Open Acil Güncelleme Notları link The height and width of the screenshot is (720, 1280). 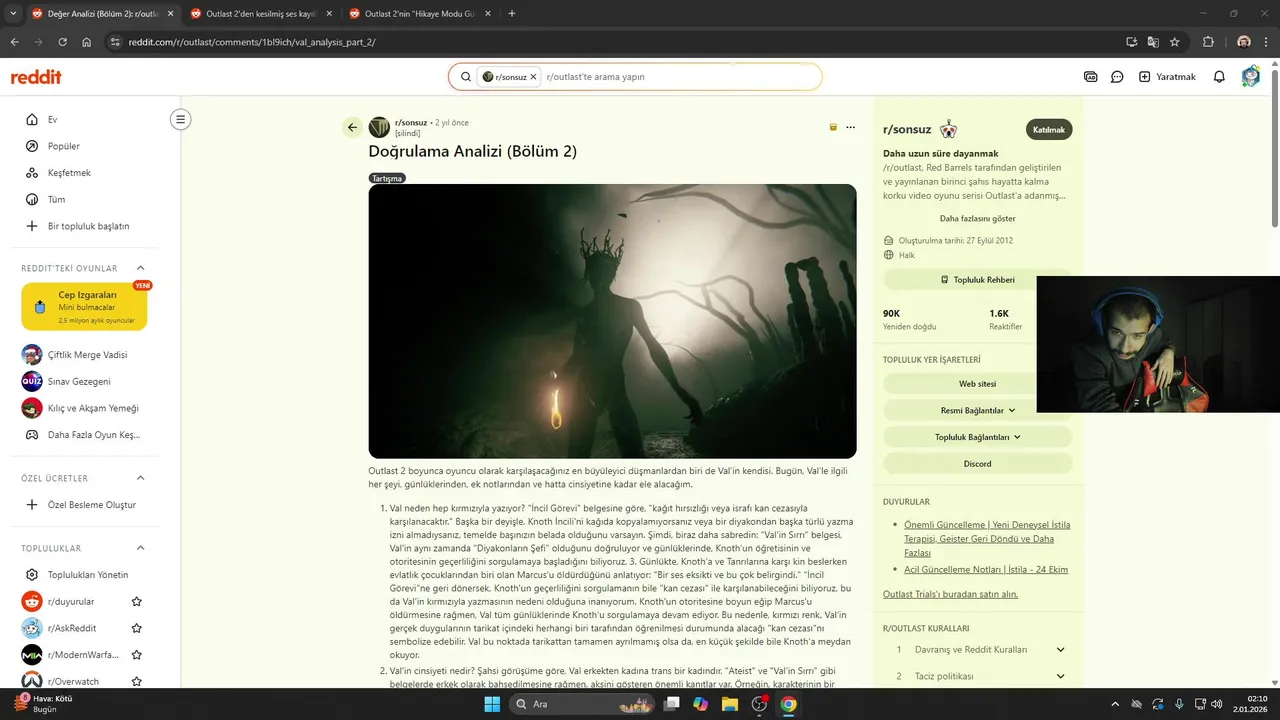coord(986,569)
